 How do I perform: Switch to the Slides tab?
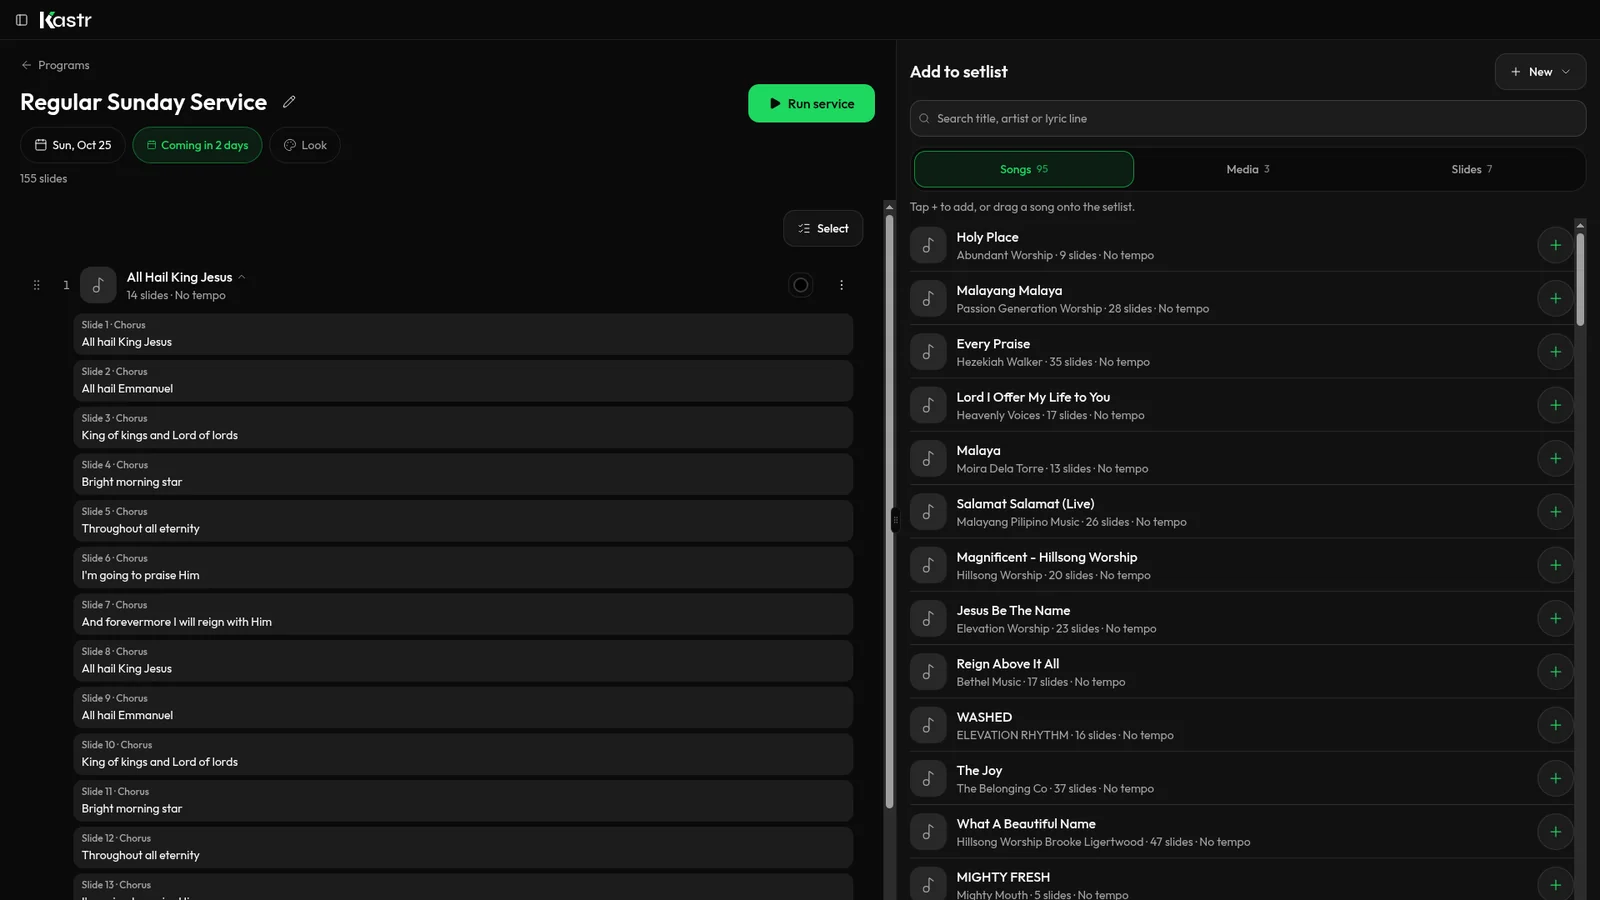click(x=1472, y=169)
